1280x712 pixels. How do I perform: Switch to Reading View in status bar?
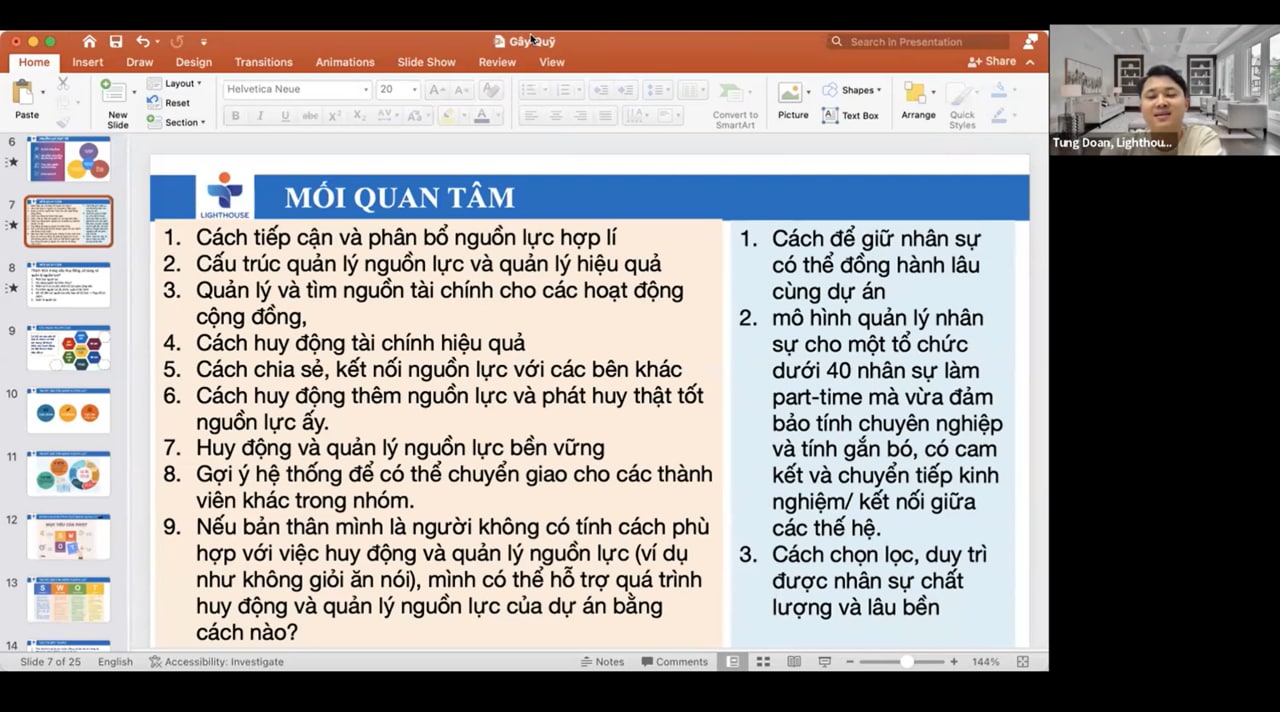click(794, 662)
